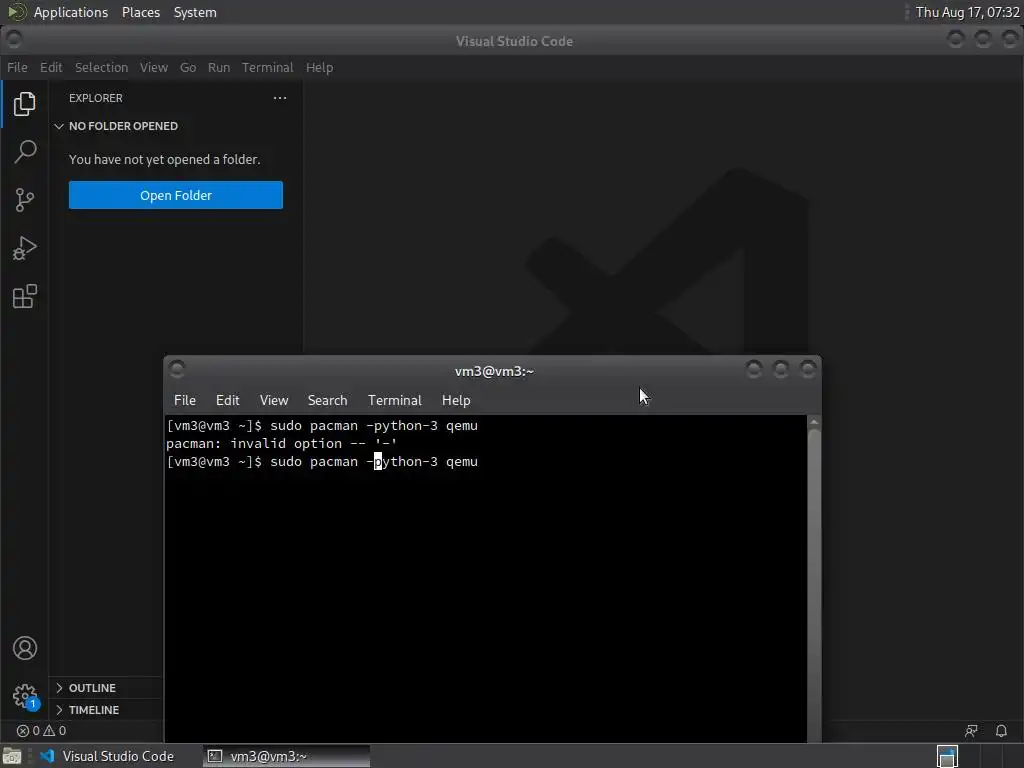Open the Search view in activity bar

click(25, 152)
